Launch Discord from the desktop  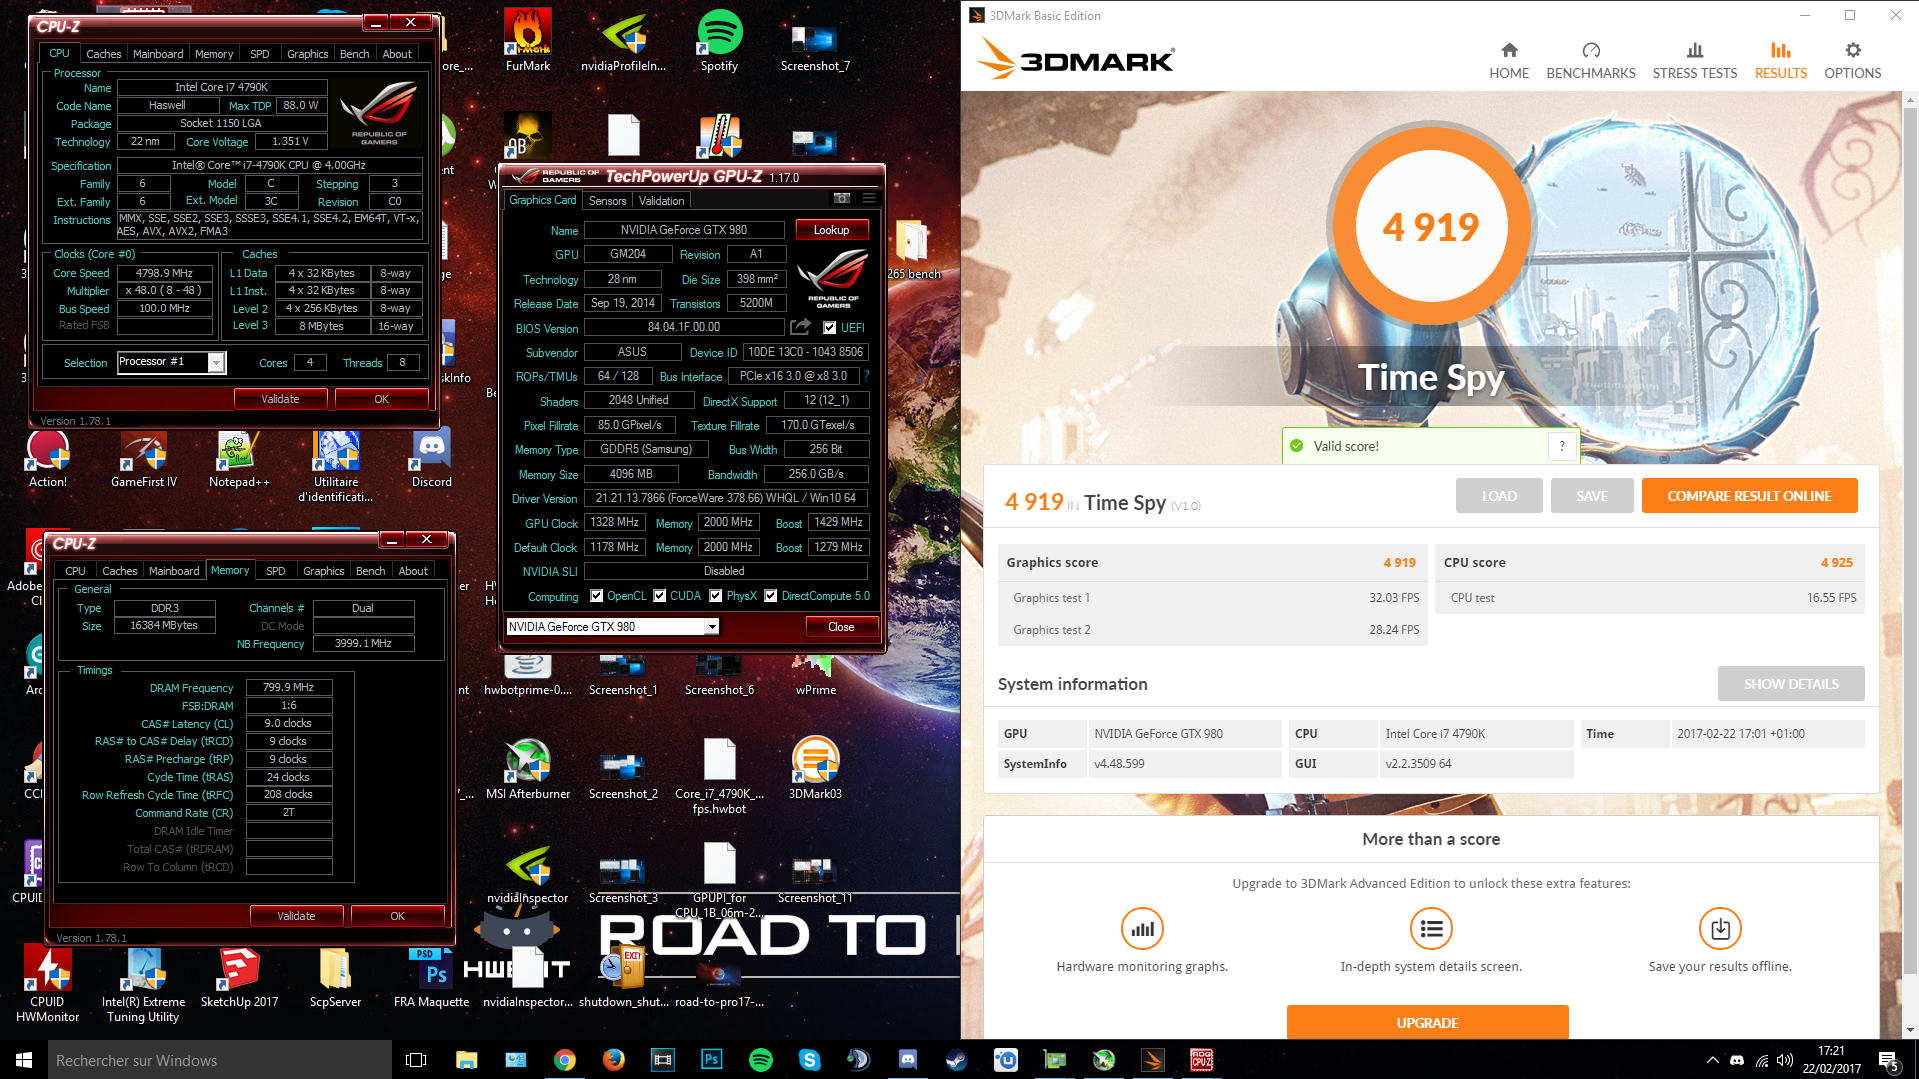(431, 456)
